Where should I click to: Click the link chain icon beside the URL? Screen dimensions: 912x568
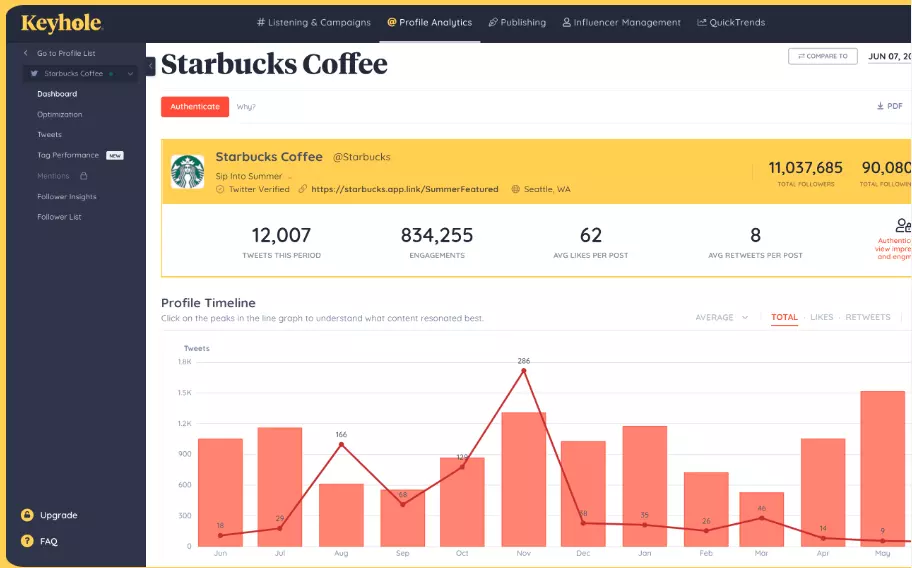tap(302, 189)
